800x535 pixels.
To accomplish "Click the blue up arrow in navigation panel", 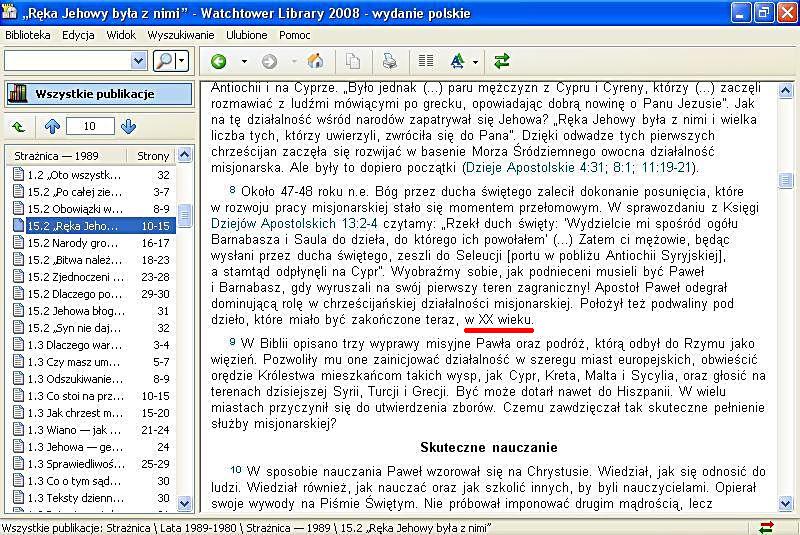I will click(52, 127).
